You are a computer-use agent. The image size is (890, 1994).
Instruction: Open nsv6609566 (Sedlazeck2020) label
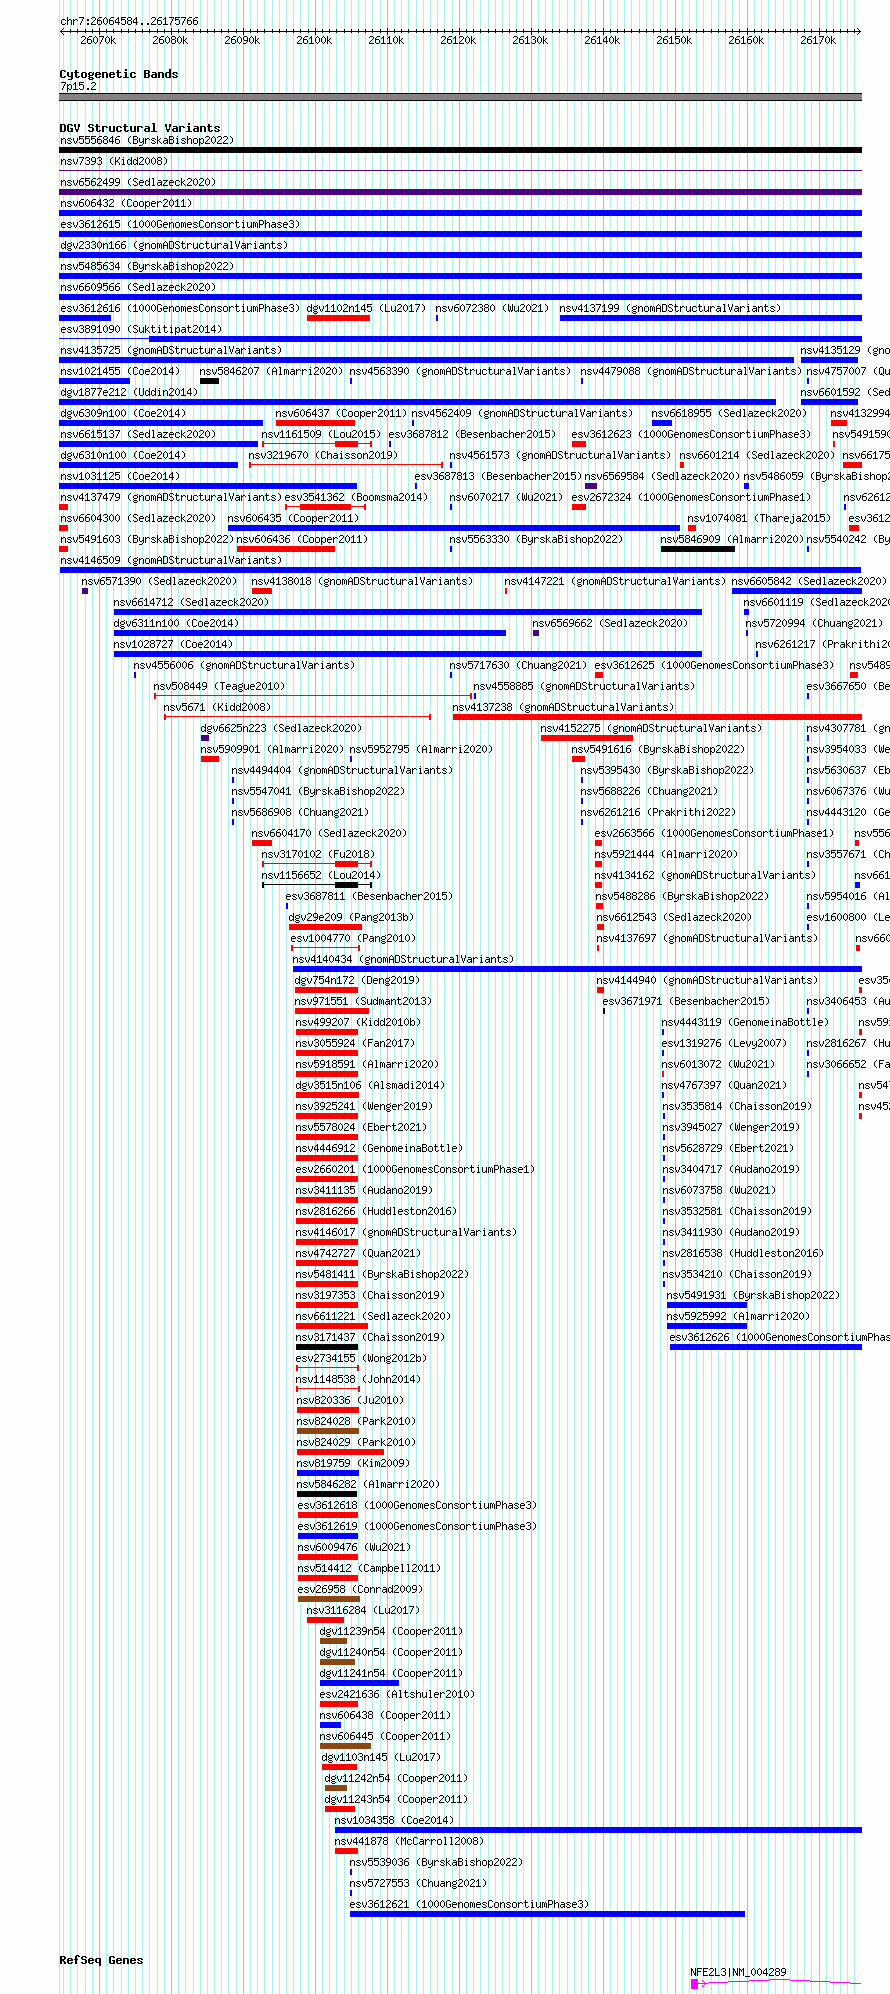[138, 288]
